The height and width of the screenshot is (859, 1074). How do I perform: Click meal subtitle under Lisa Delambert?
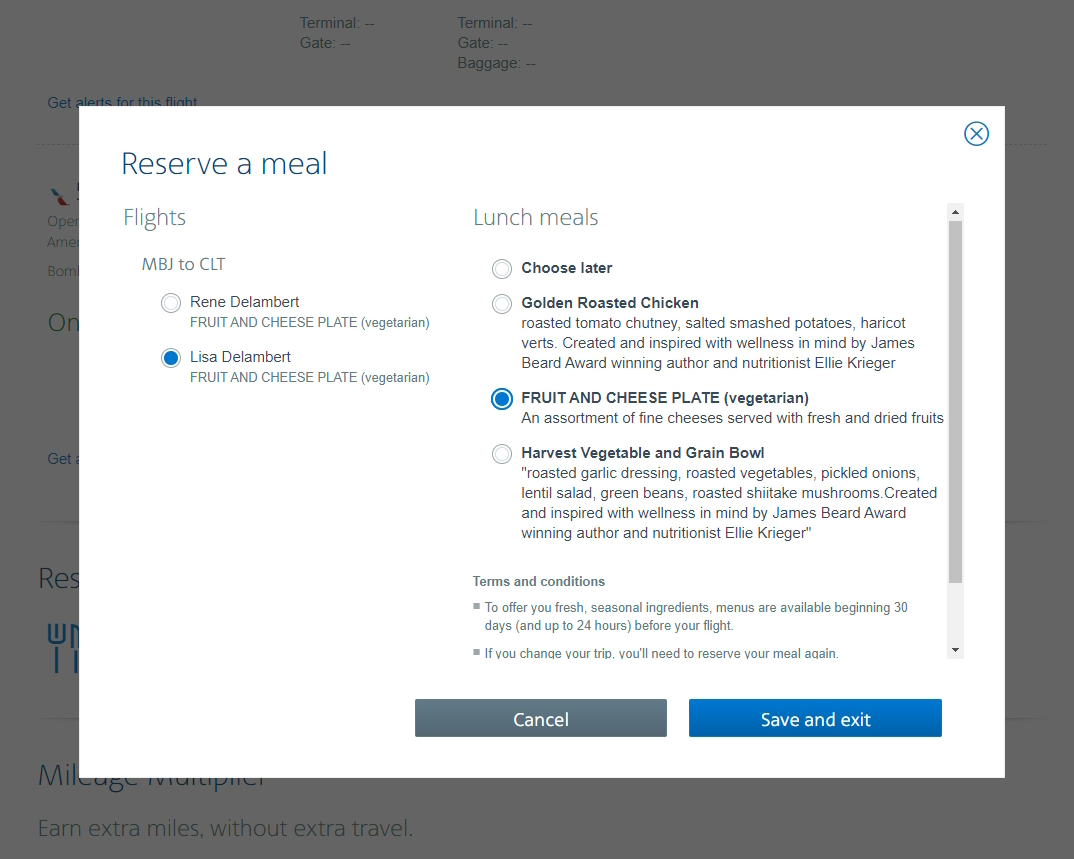(x=309, y=378)
